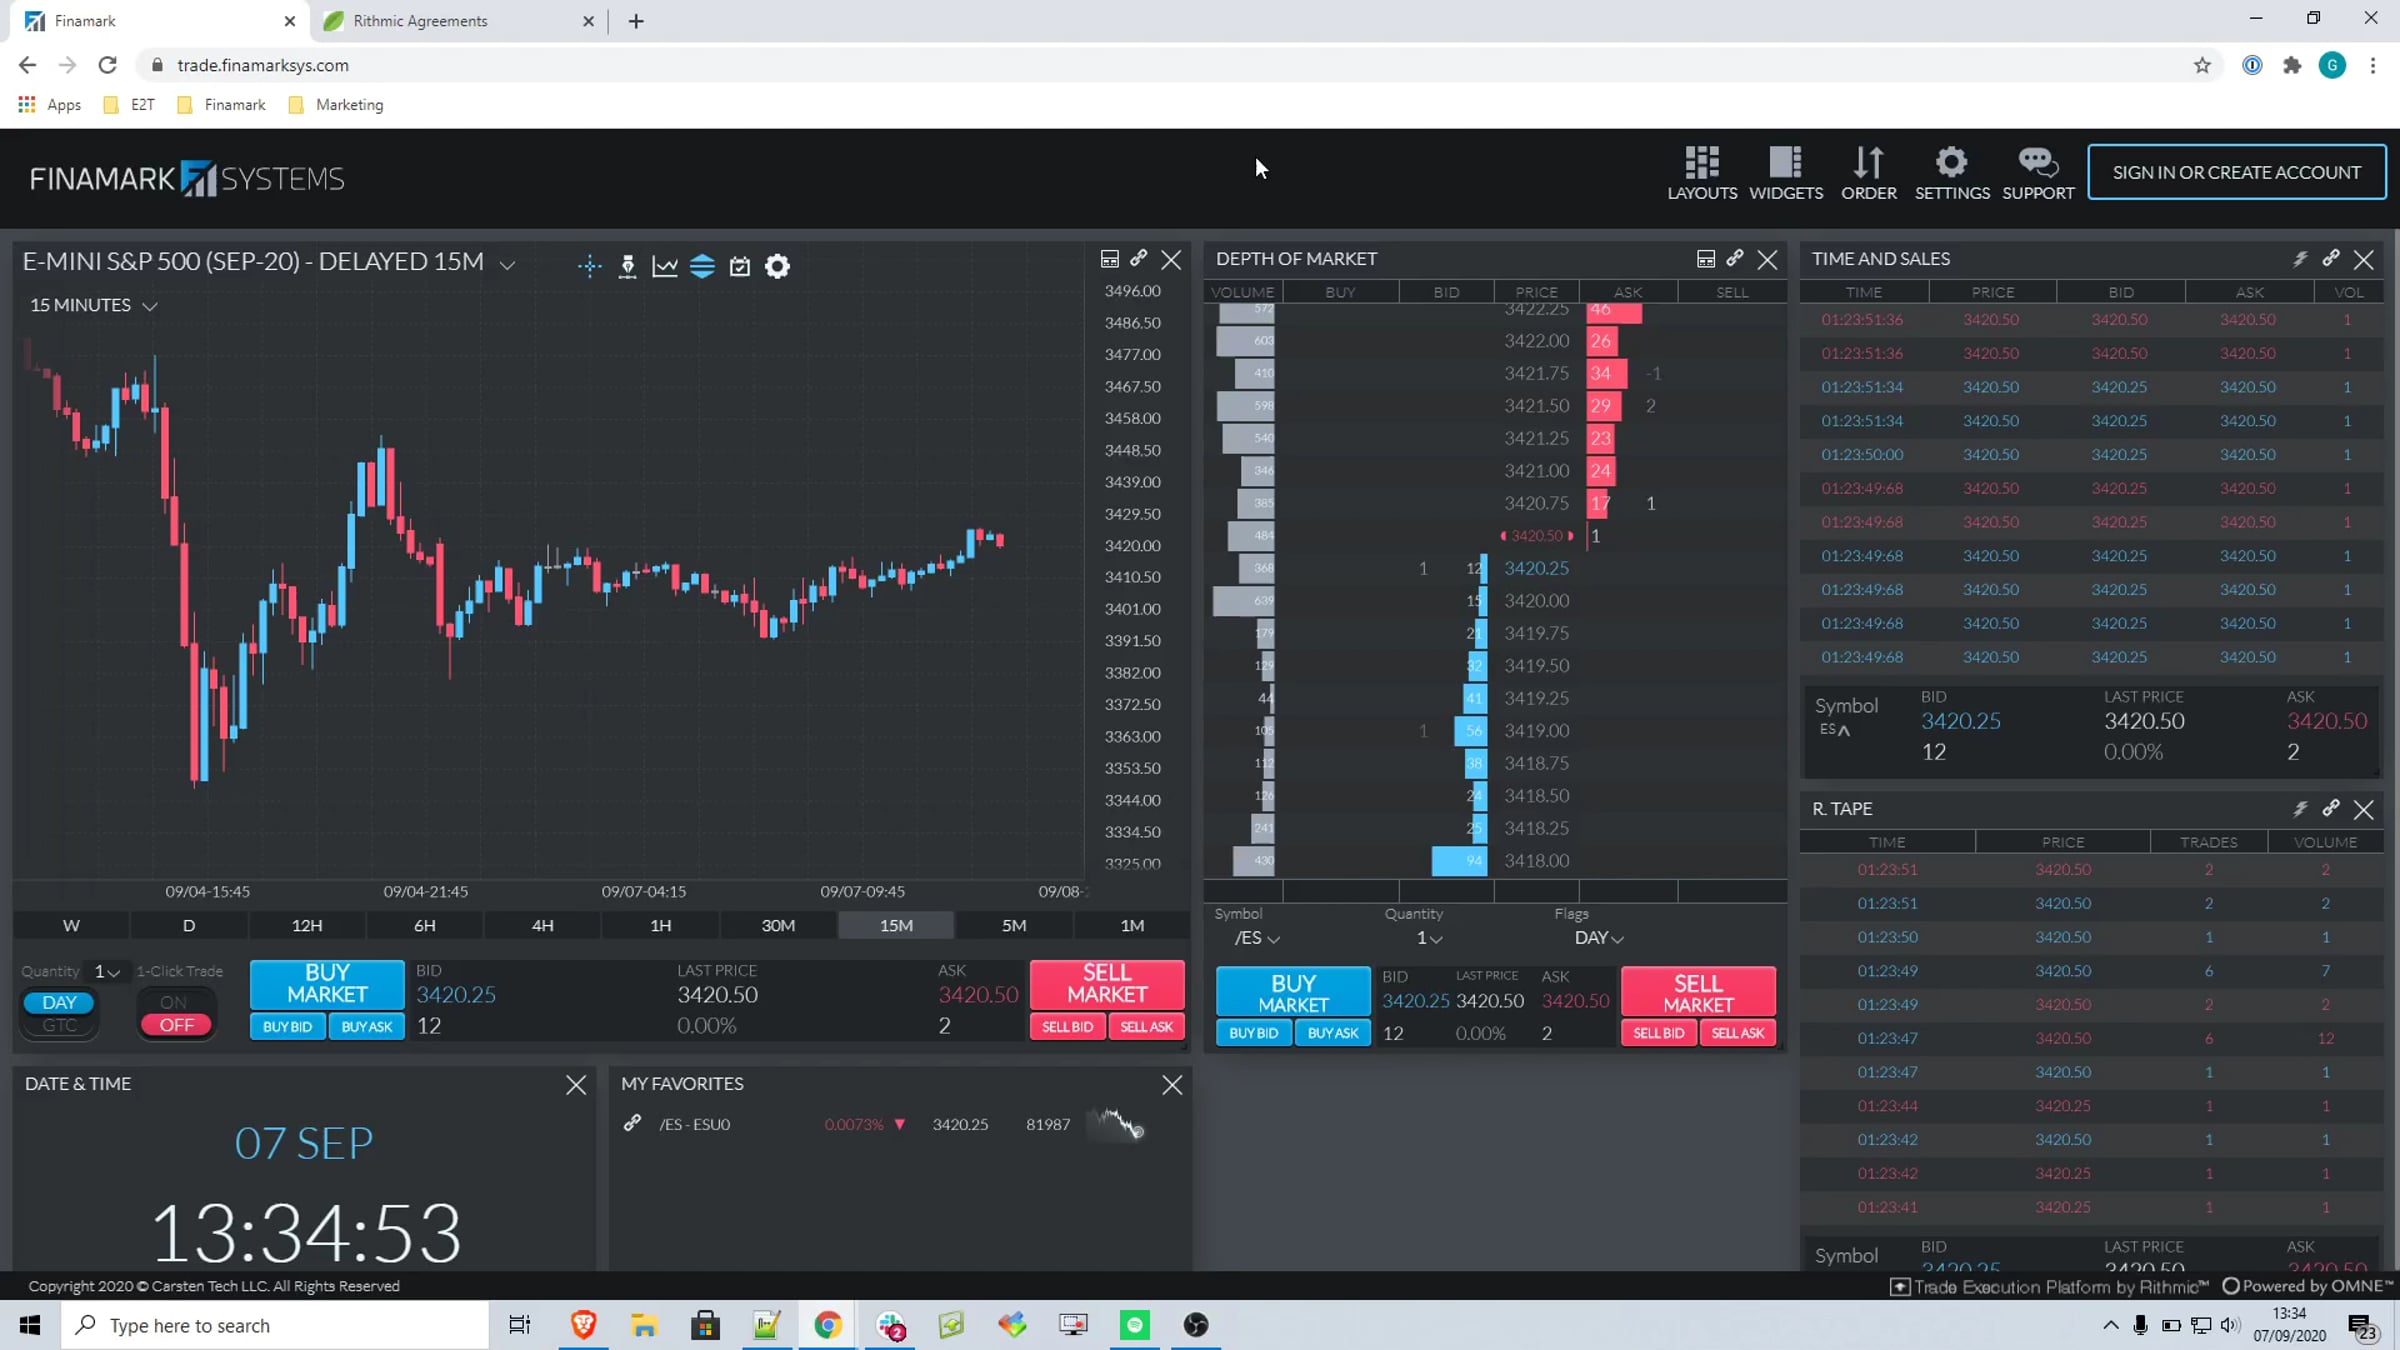The height and width of the screenshot is (1350, 2400).
Task: Open the chart gear settings icon
Action: coord(778,266)
